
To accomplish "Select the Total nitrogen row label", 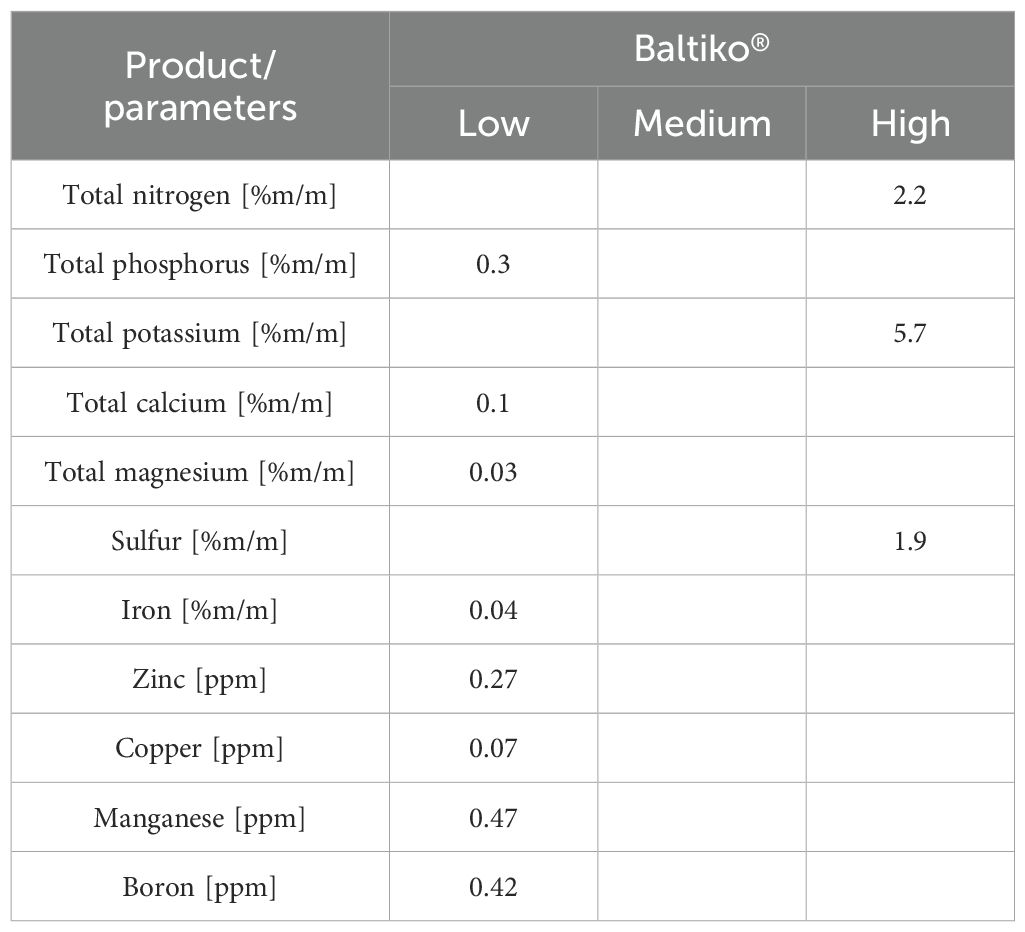I will tap(200, 195).
